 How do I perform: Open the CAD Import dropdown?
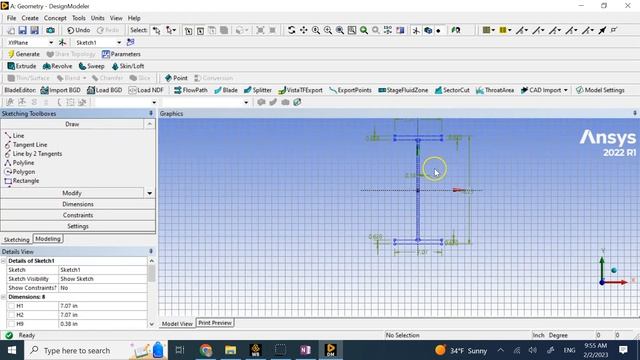click(566, 90)
